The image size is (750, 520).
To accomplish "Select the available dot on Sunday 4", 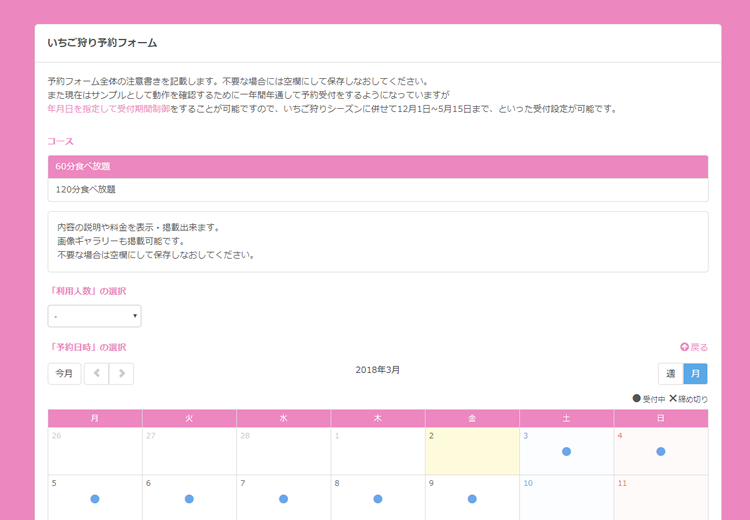I will pos(661,451).
